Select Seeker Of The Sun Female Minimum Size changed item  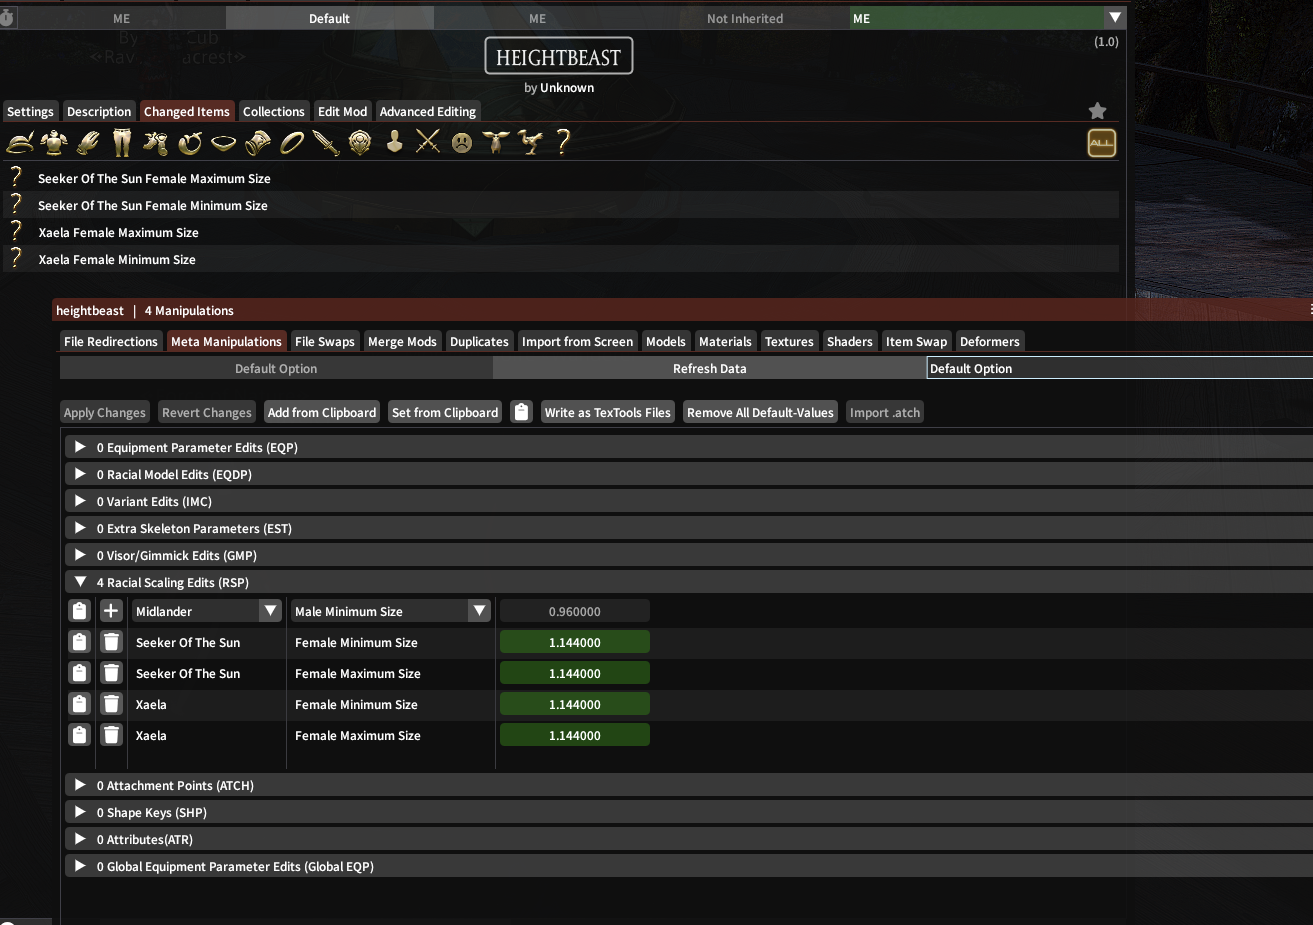pyautogui.click(x=561, y=205)
